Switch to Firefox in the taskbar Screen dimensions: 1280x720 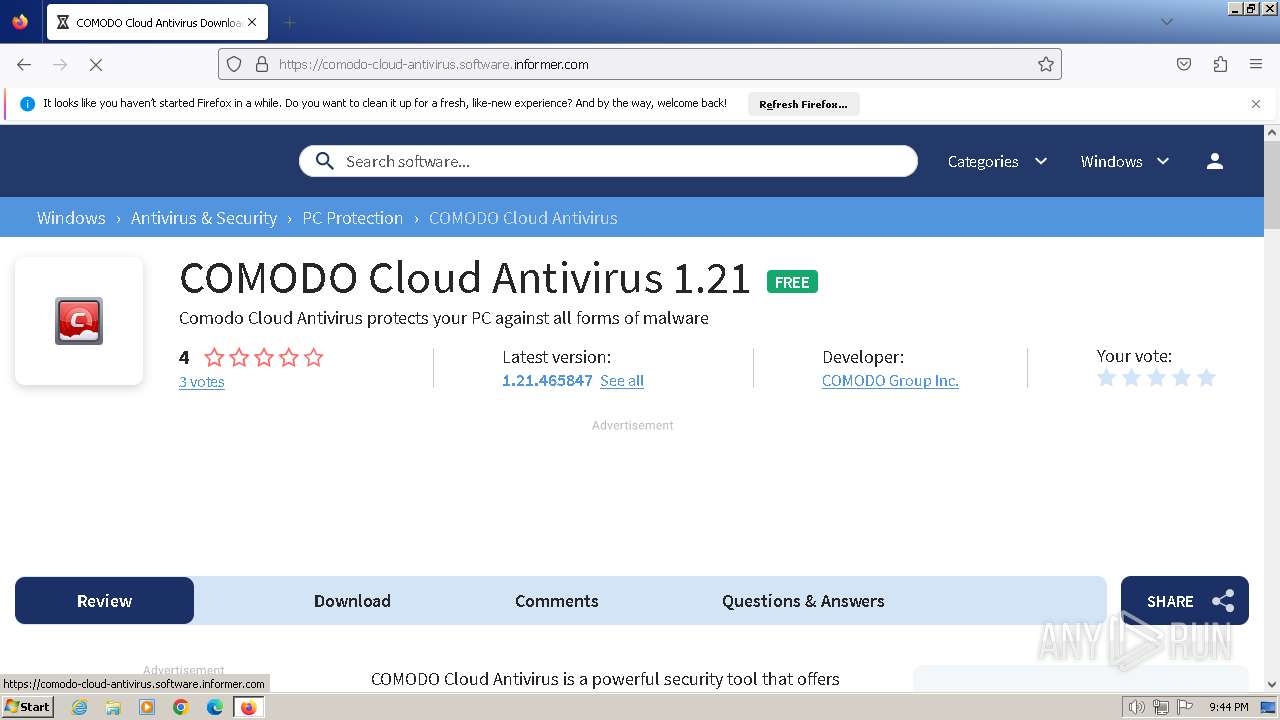pos(248,707)
